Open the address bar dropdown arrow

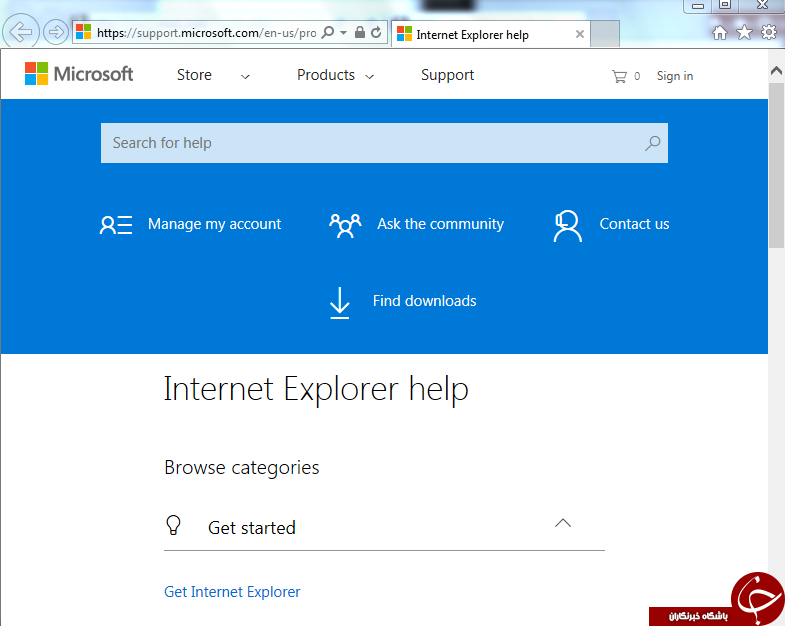(x=343, y=33)
